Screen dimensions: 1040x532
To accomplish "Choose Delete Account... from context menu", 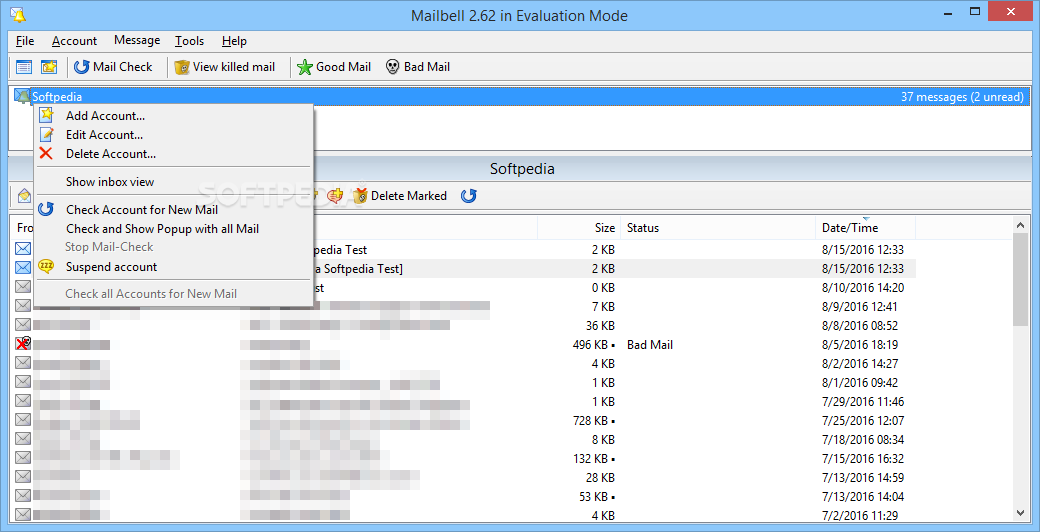I will coord(173,154).
